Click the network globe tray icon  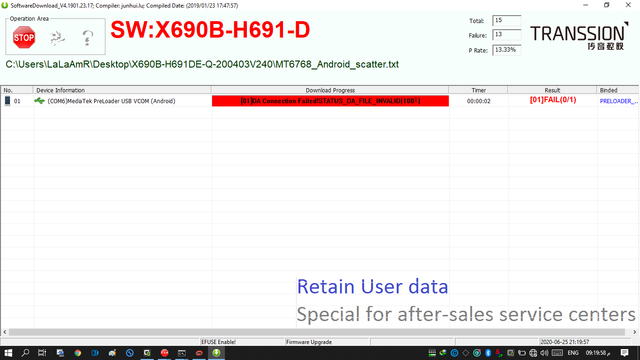click(533, 353)
